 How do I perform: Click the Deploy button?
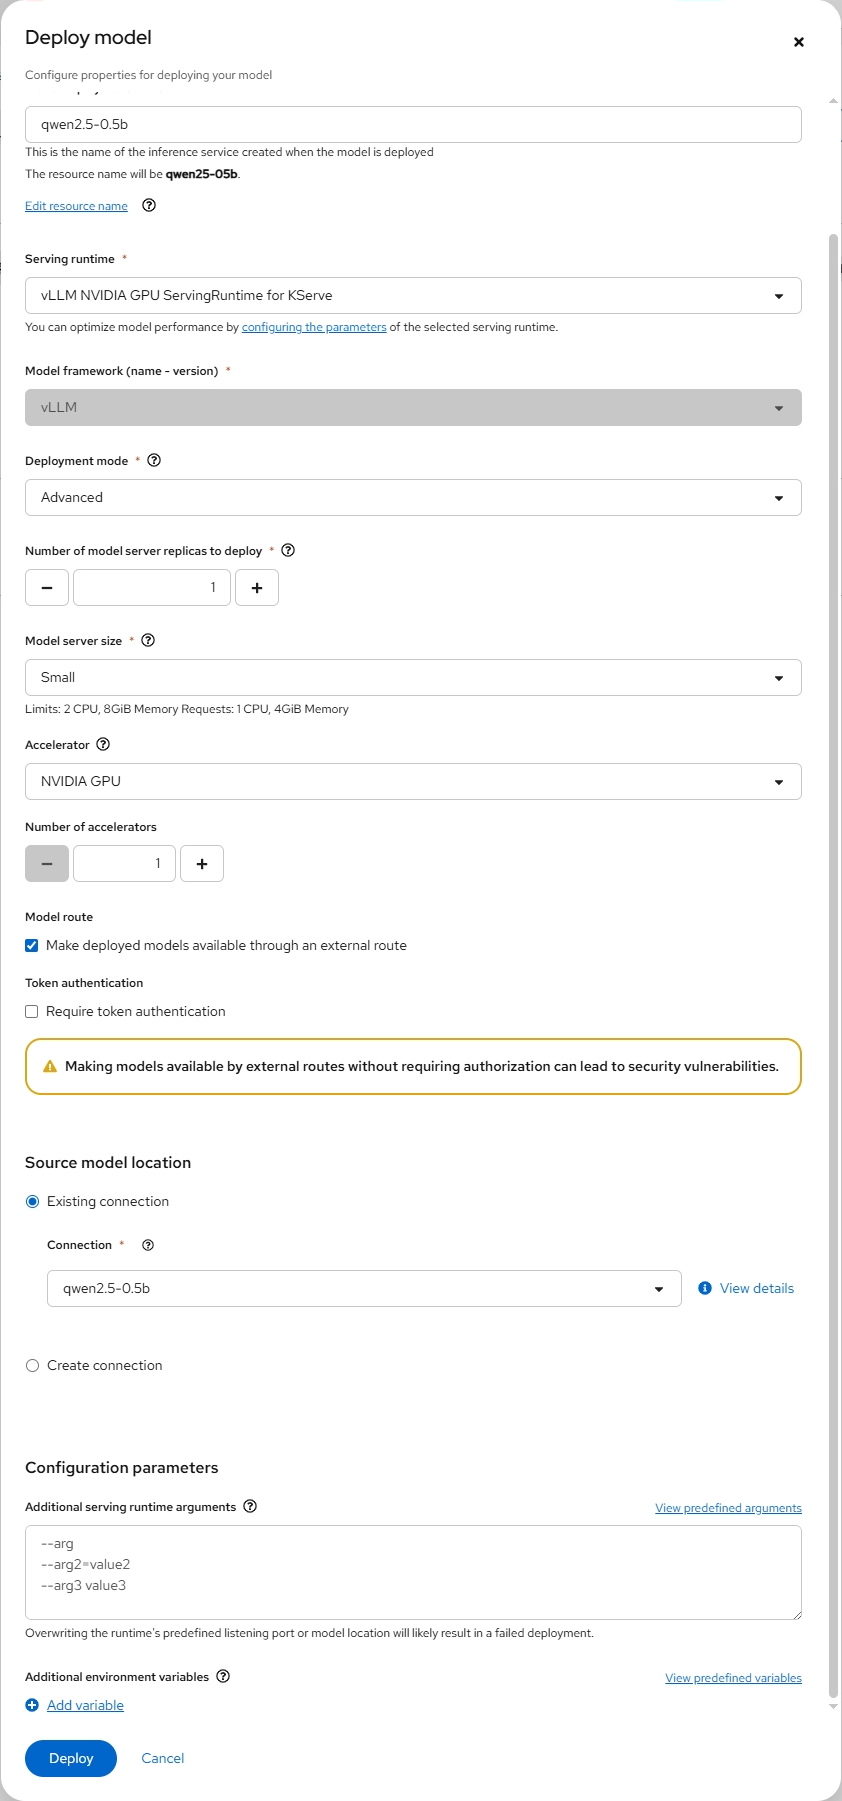click(x=71, y=1758)
